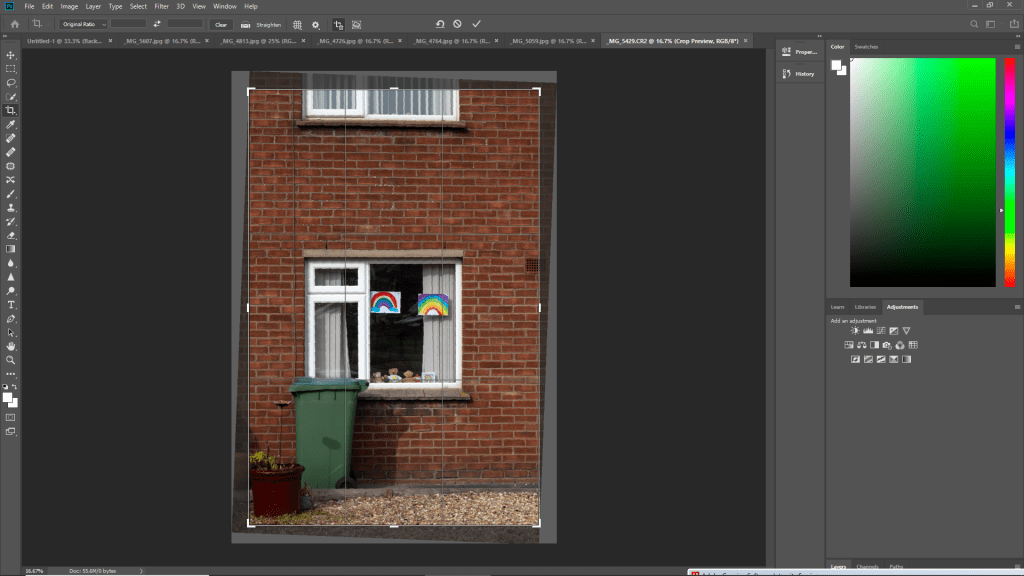The image size is (1024, 576).
Task: Open the crop overlay grid options
Action: (297, 24)
